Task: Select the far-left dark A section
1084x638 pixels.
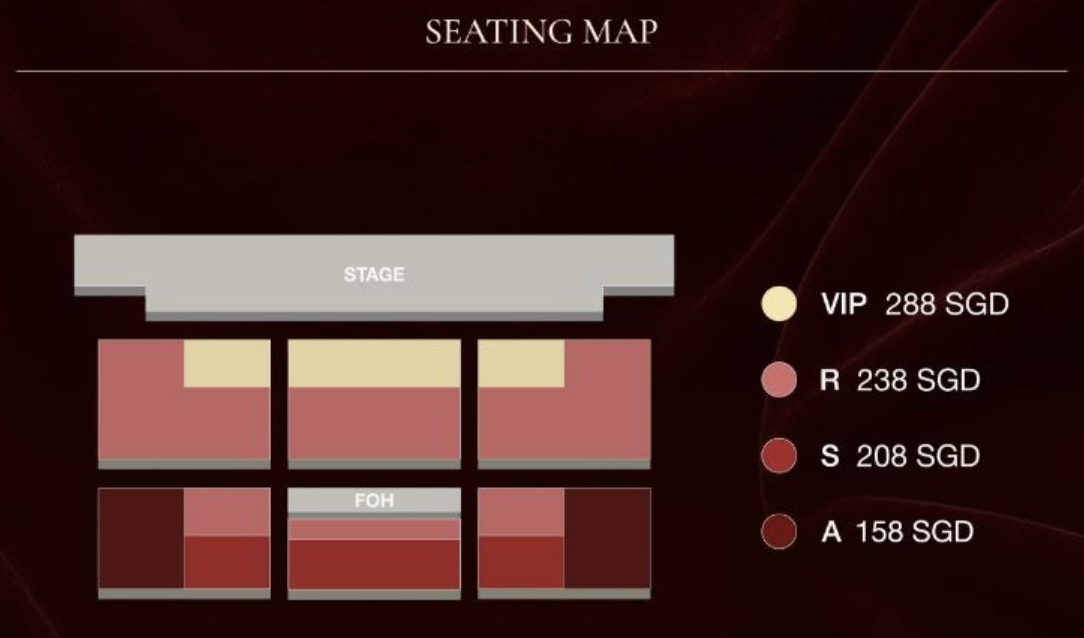Action: (x=141, y=538)
